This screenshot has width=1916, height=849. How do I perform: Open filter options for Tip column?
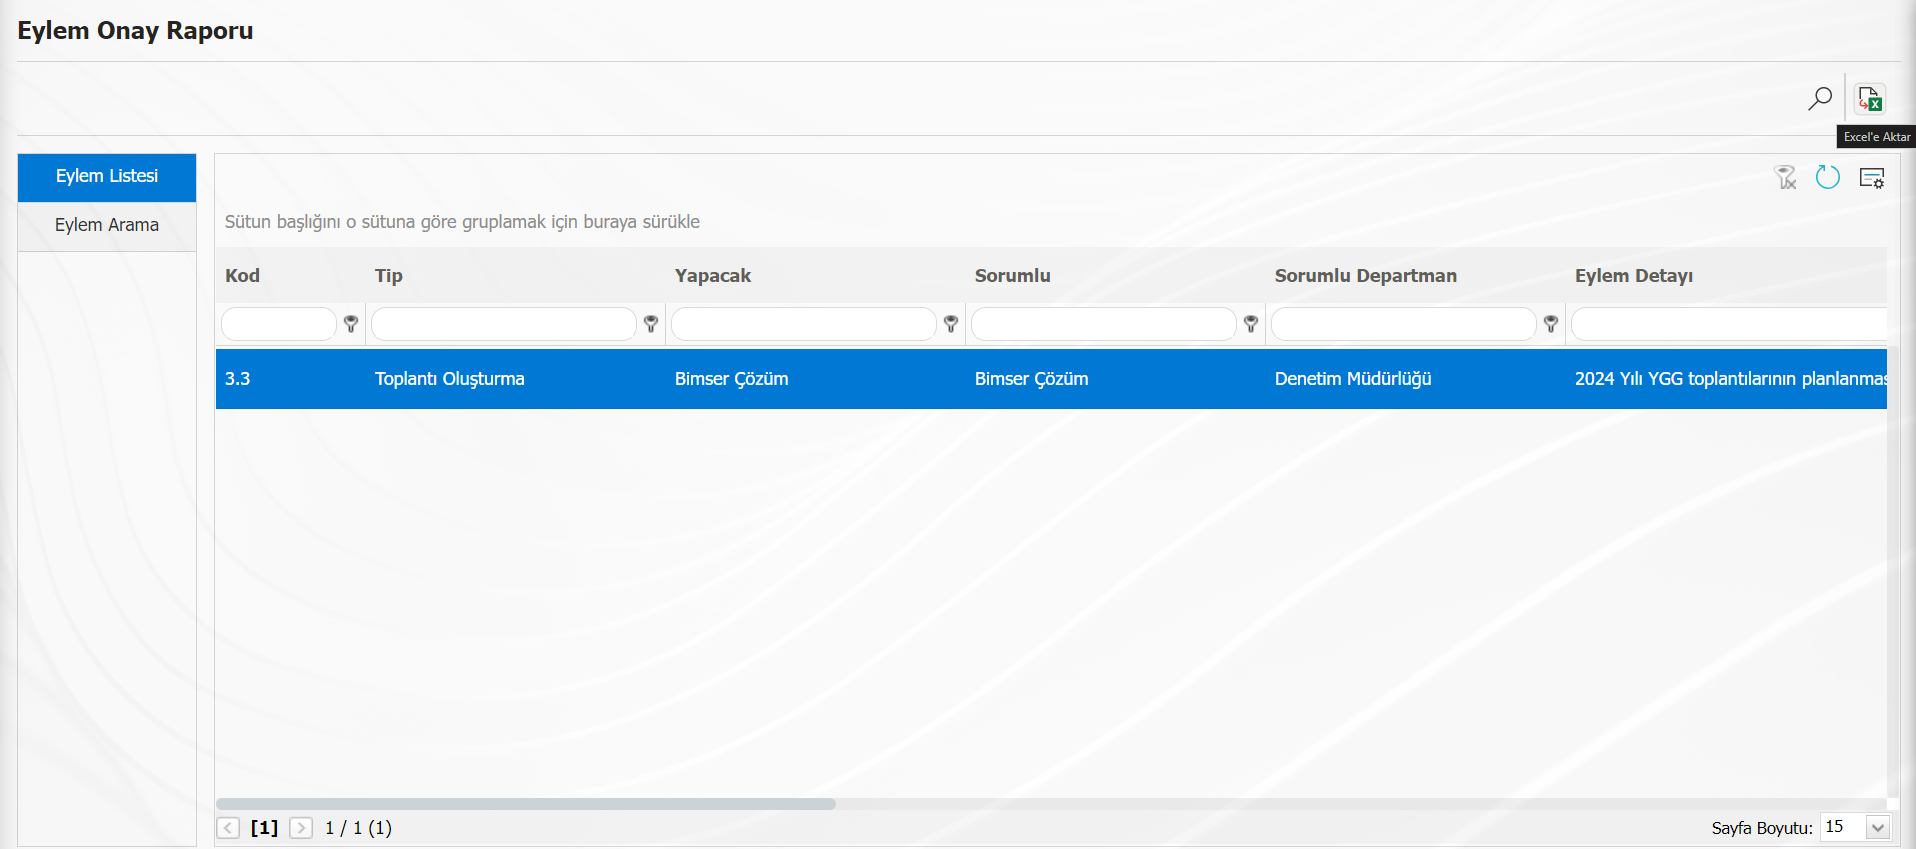click(x=651, y=324)
